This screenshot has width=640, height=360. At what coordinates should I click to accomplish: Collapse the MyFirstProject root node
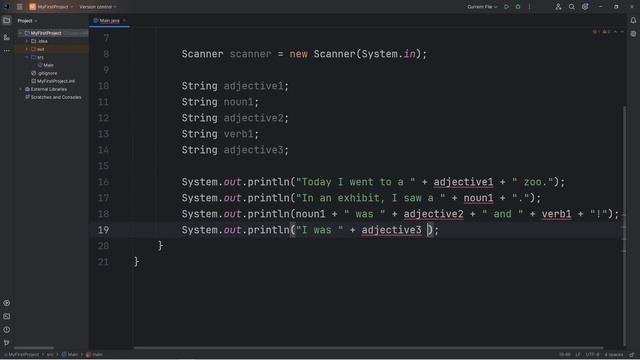[x=20, y=33]
